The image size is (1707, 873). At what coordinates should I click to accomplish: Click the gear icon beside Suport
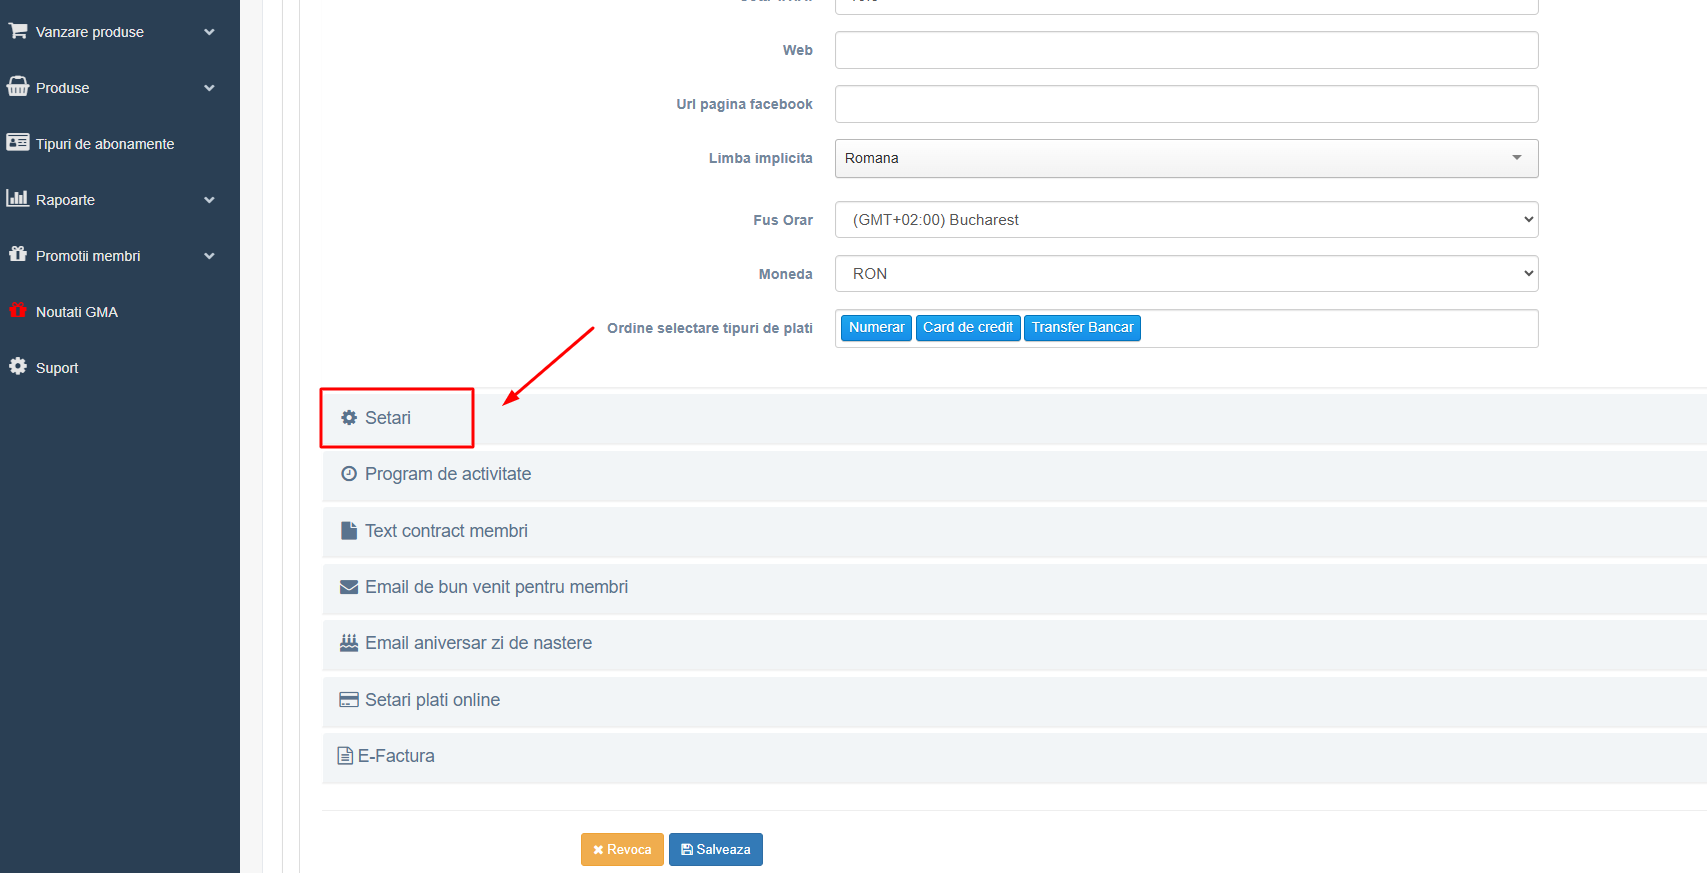(x=18, y=366)
